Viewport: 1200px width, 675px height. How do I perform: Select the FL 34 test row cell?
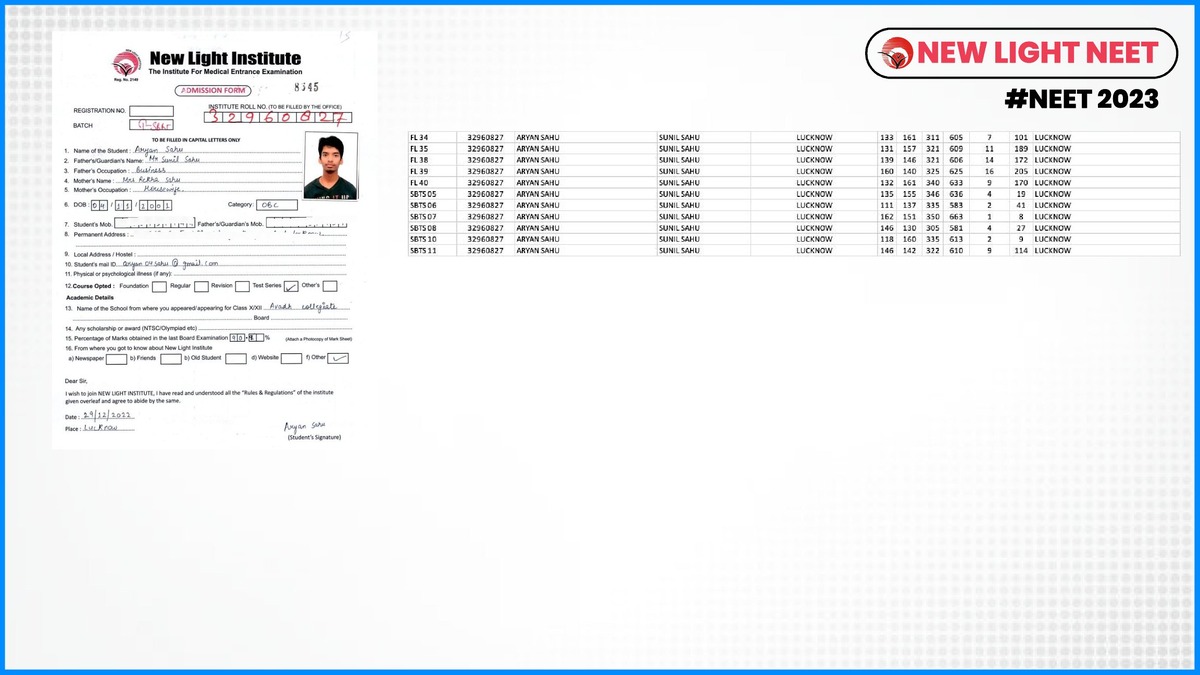click(x=419, y=137)
